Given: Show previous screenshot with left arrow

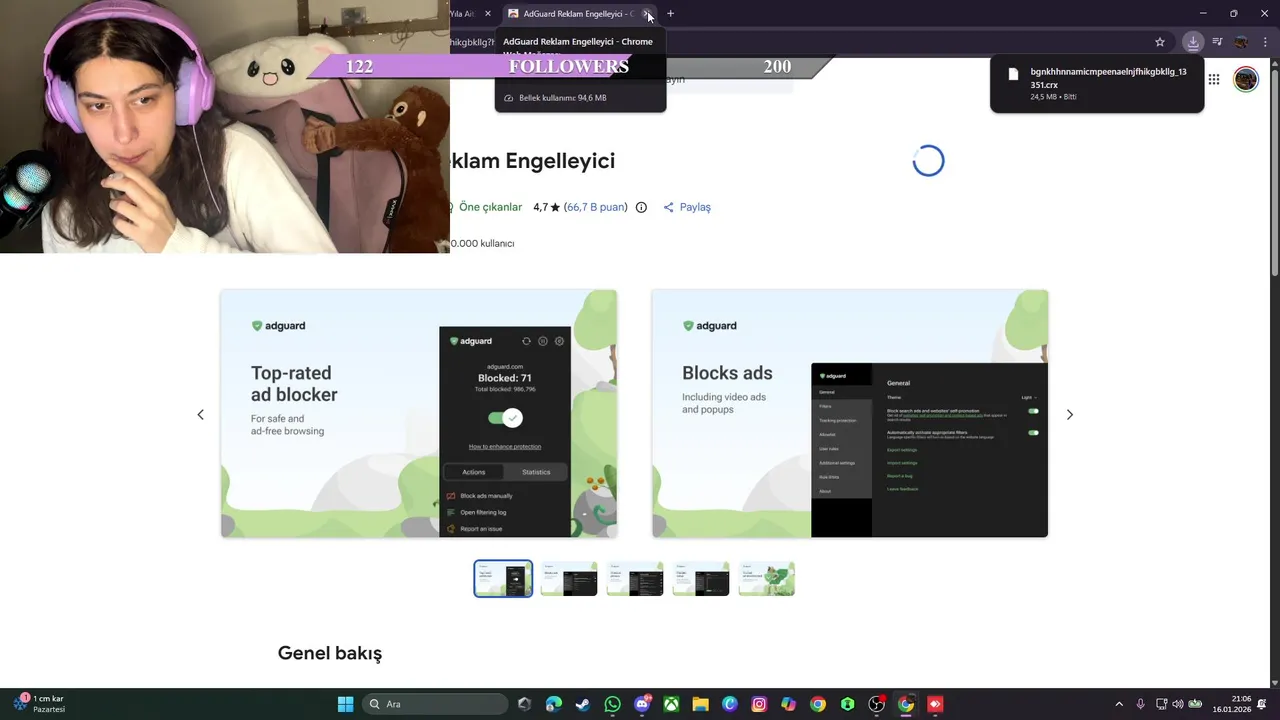Looking at the screenshot, I should coord(200,414).
